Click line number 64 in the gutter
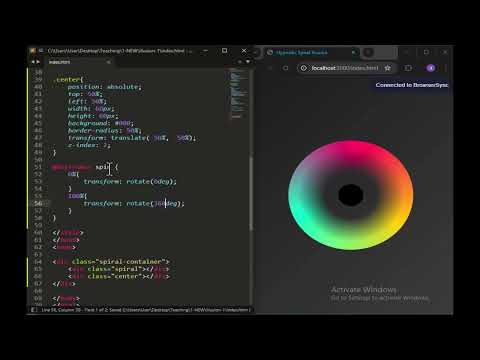 [38, 262]
